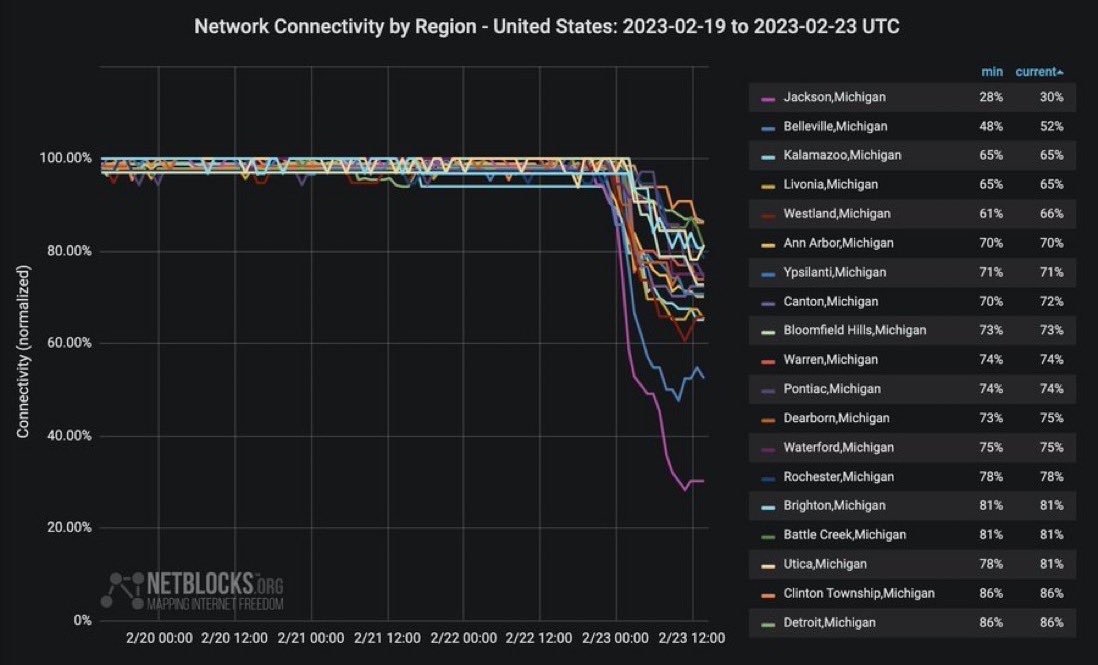The width and height of the screenshot is (1098, 665).
Task: Select the Ypsilanti,Michigan series name in legend
Action: [x=835, y=273]
